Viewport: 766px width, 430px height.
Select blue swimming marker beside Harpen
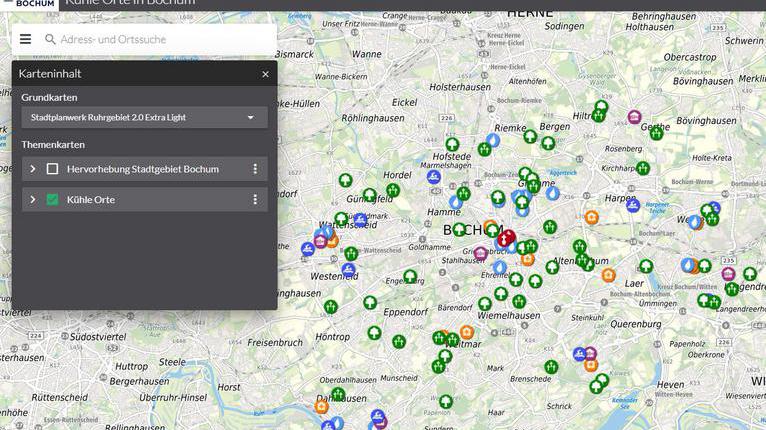633,205
